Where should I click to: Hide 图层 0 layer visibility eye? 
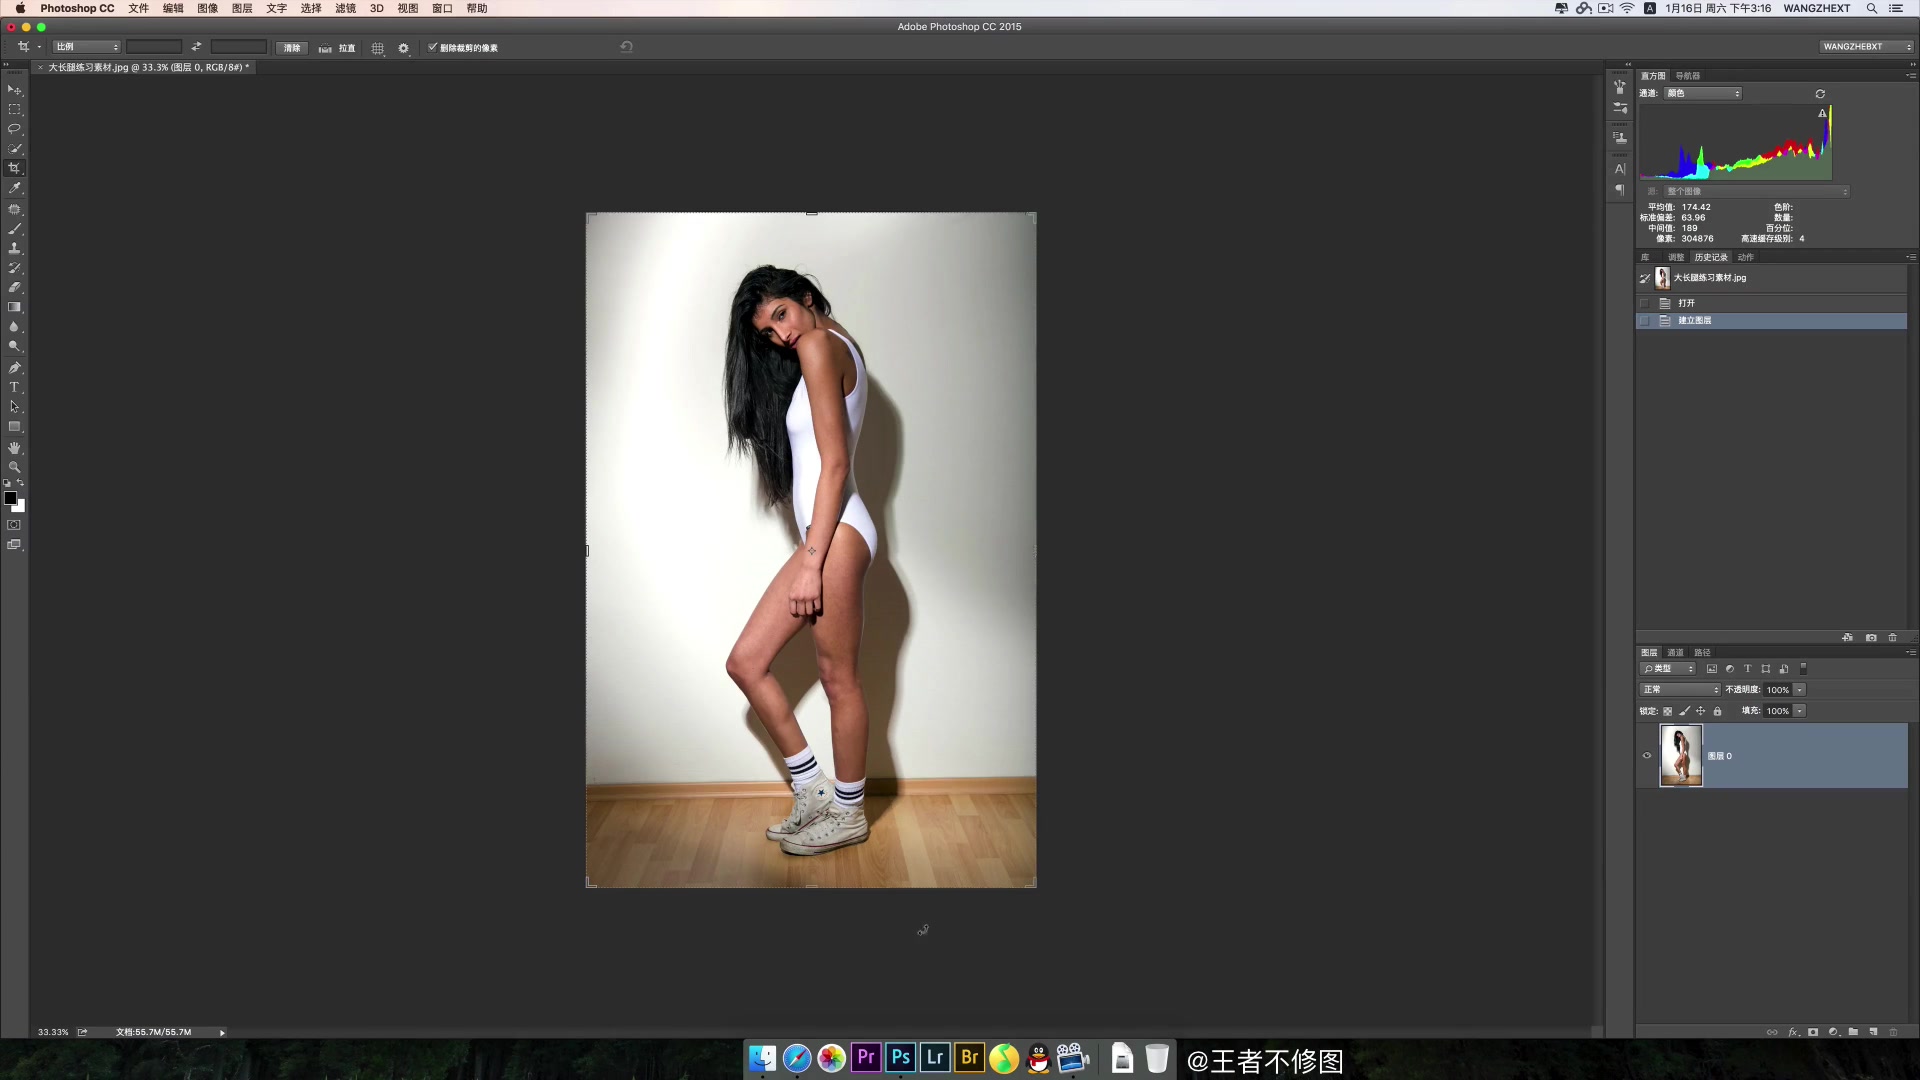(1647, 756)
